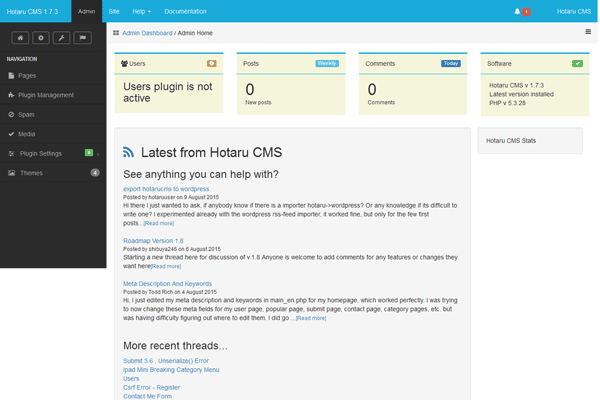Open Plugin Management in sidebar navigation
The image size is (600, 400).
tap(46, 95)
